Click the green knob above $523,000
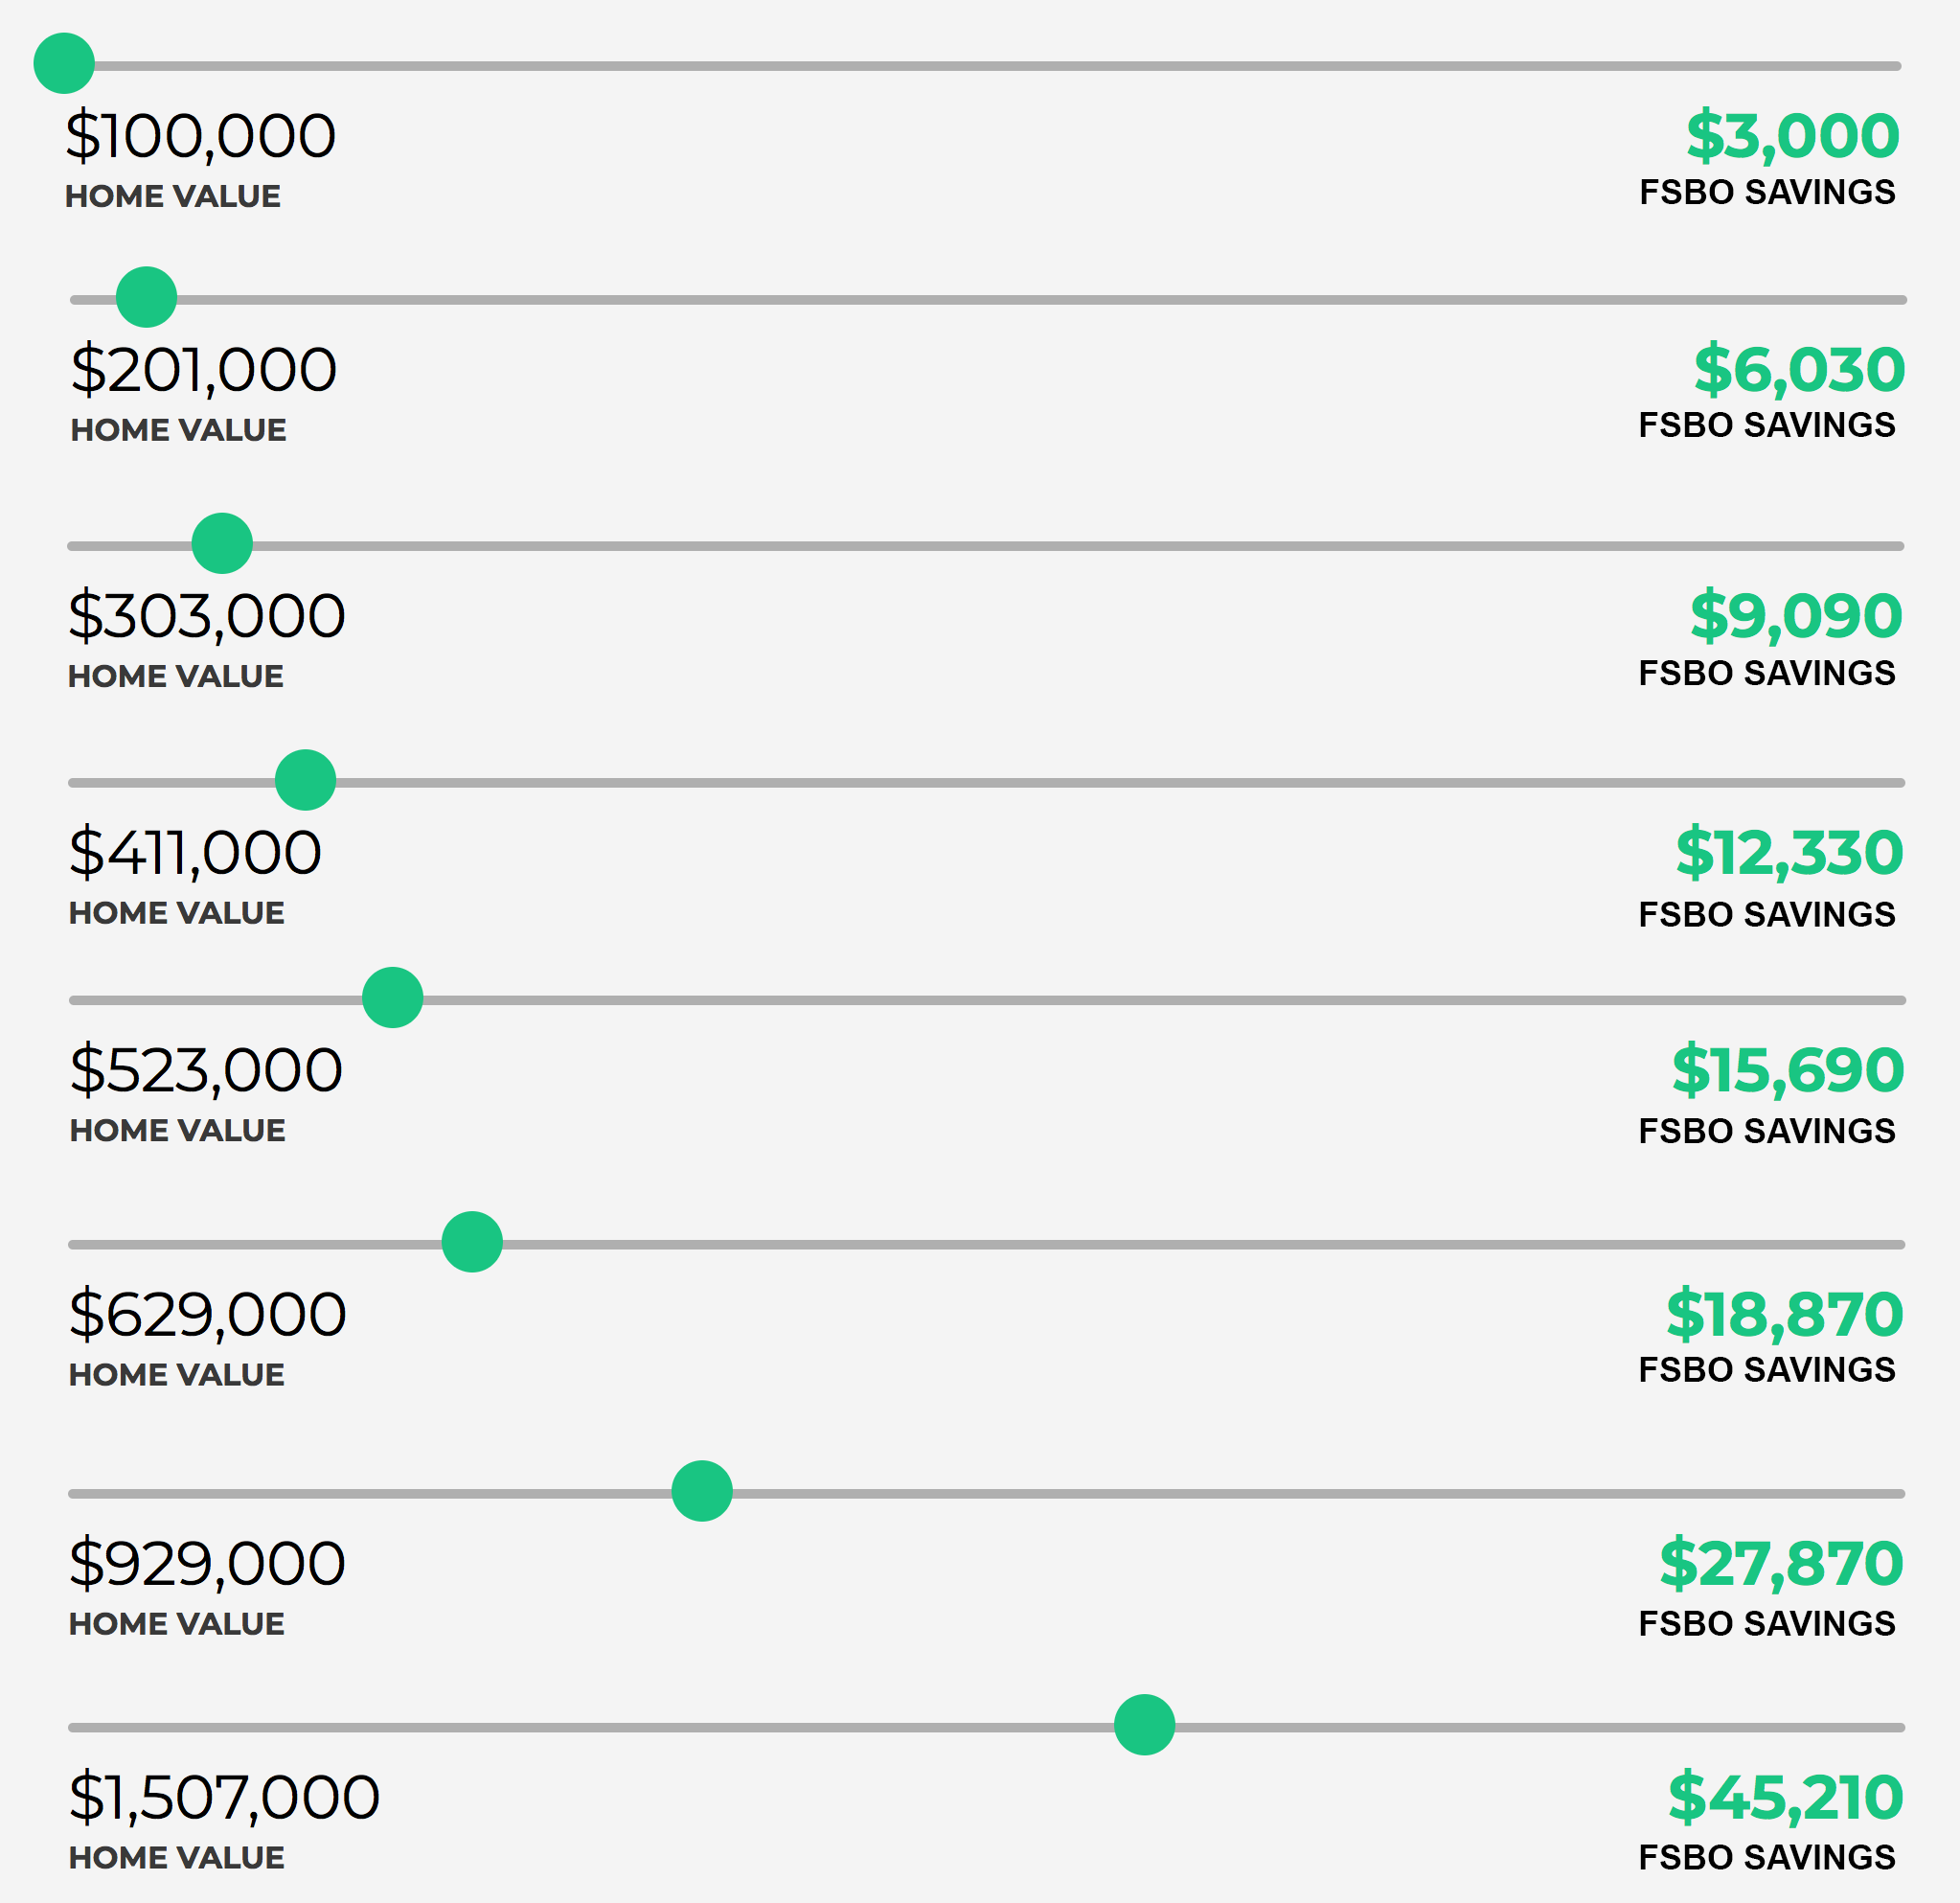 click(392, 997)
